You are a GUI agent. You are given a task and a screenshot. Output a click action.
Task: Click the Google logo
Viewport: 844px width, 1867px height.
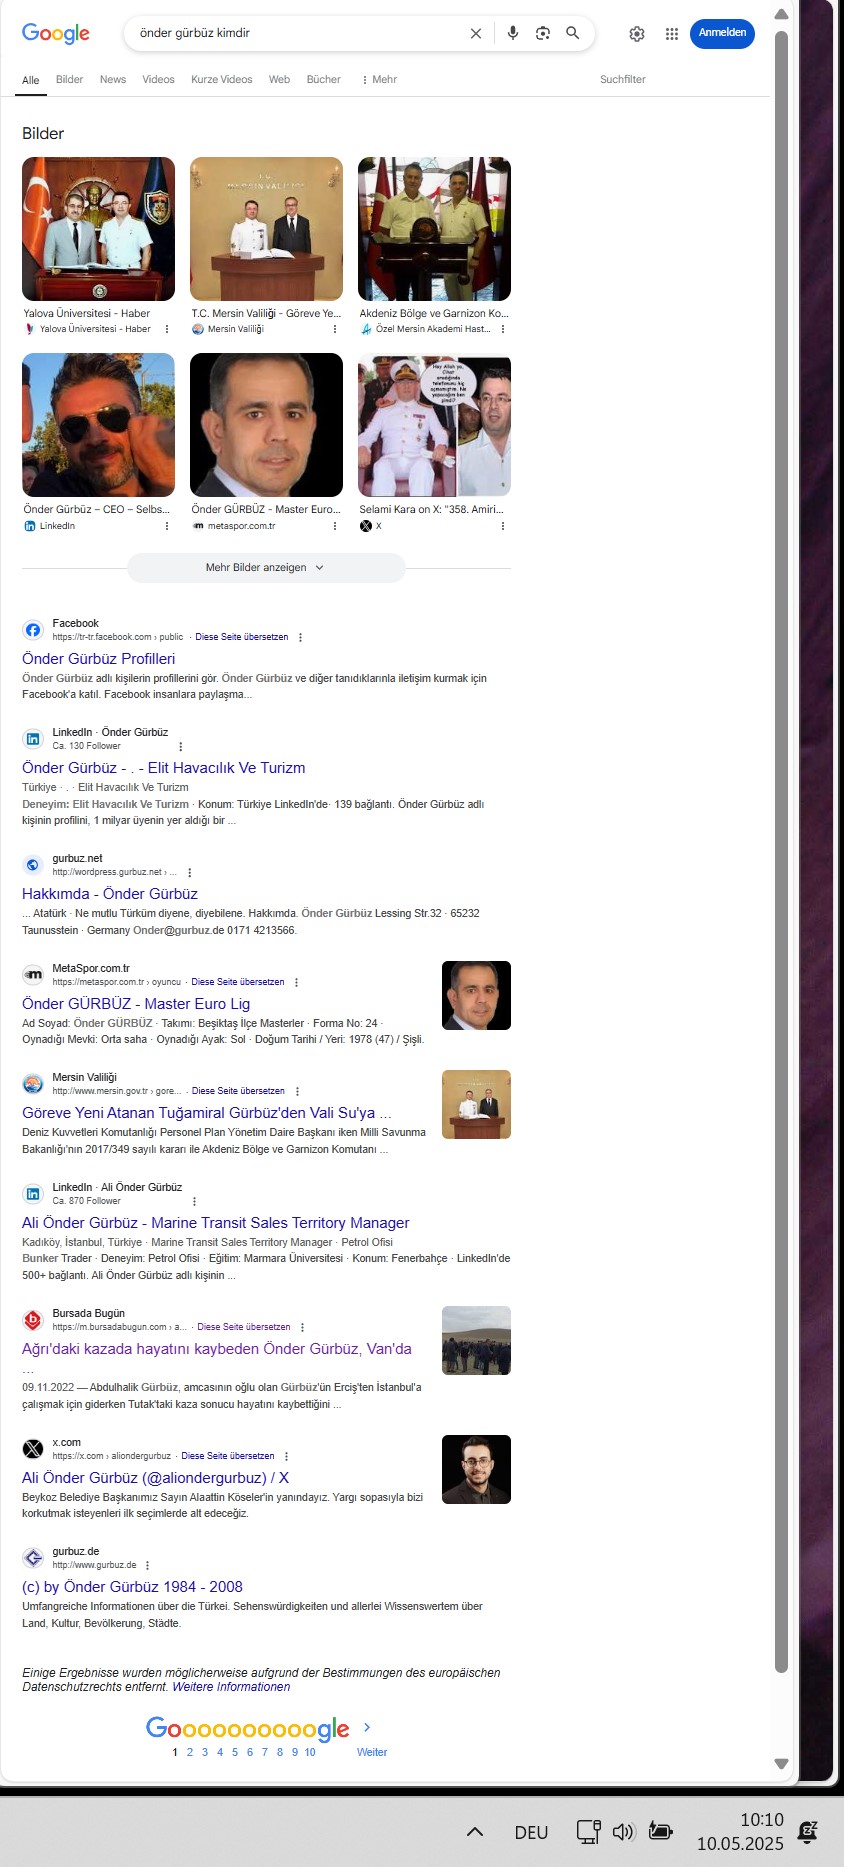pos(56,33)
